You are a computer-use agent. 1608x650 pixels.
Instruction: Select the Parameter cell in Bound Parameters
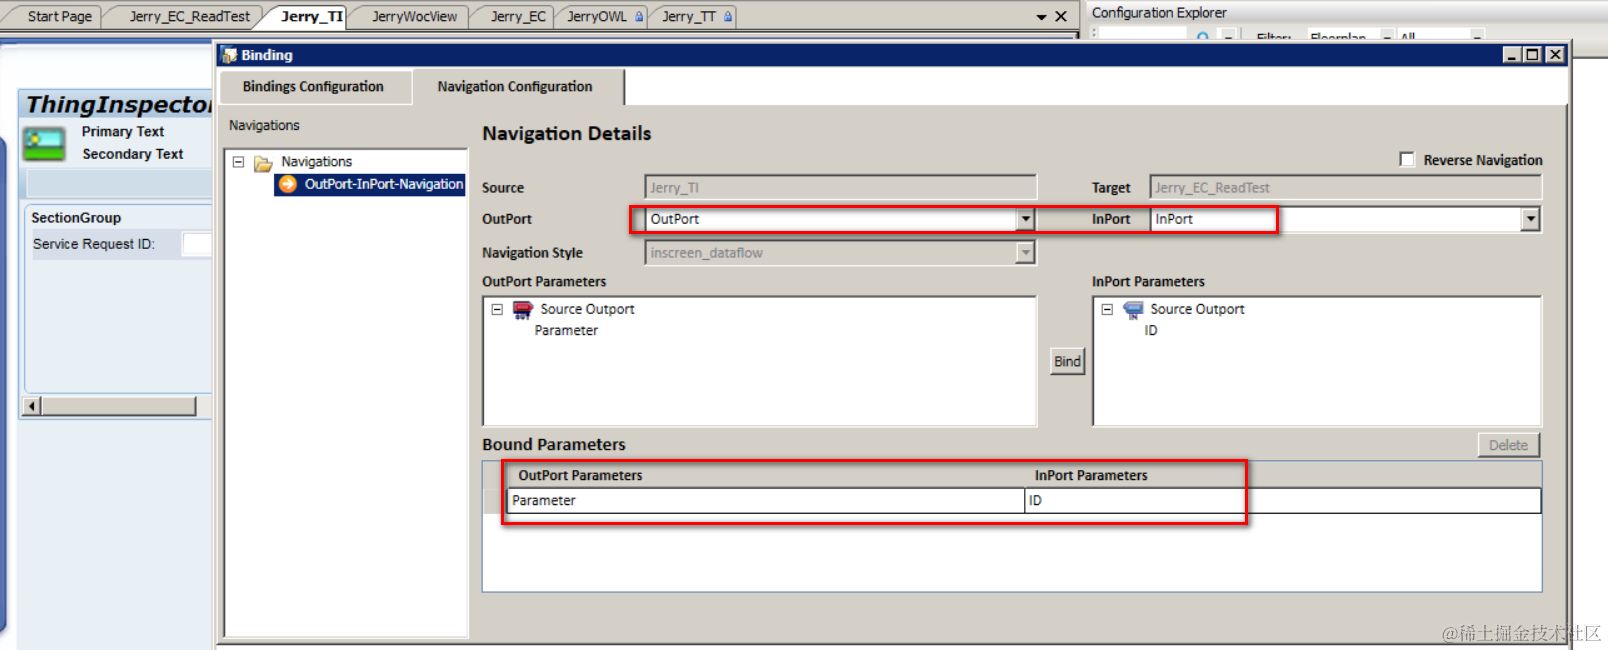click(x=766, y=501)
